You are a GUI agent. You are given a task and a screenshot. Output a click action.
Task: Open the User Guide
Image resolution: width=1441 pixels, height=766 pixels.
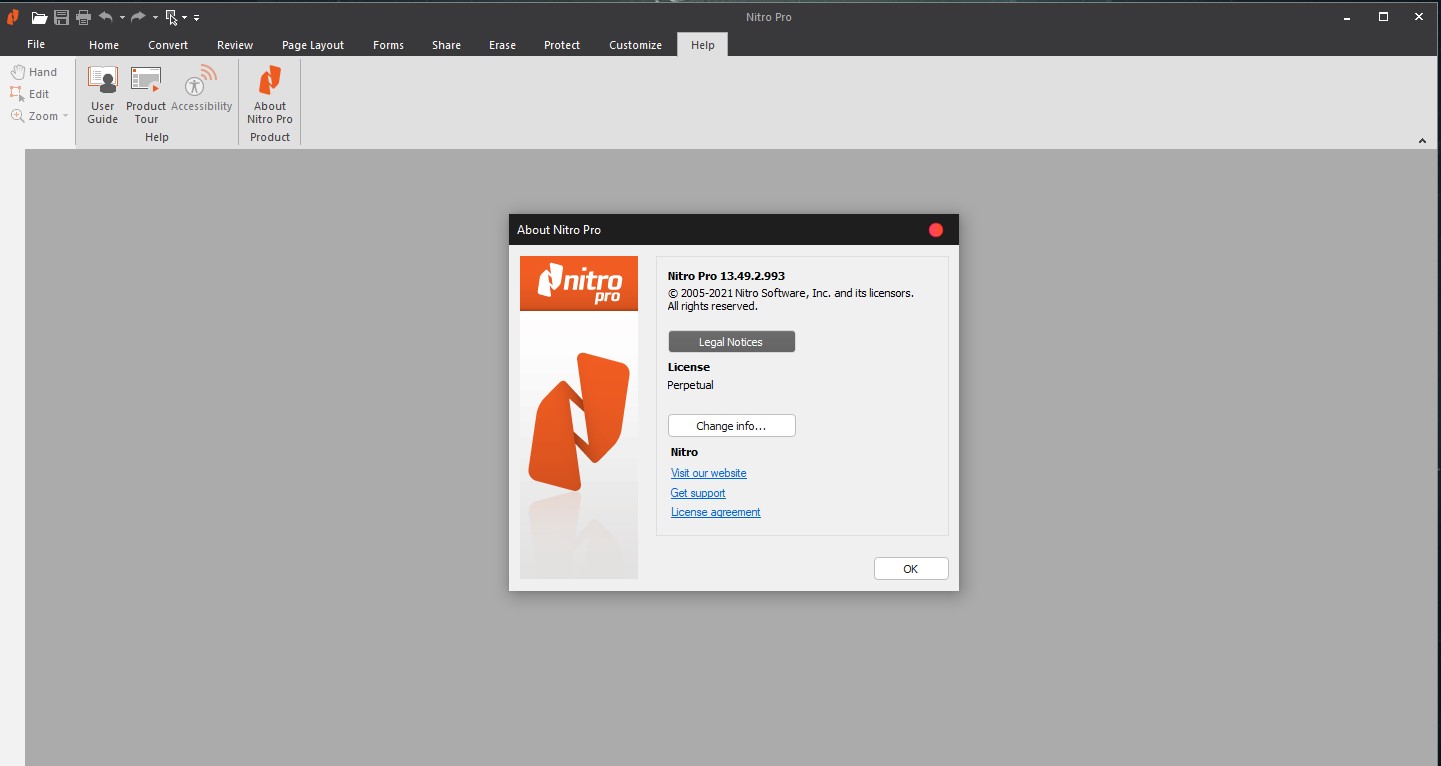point(103,95)
